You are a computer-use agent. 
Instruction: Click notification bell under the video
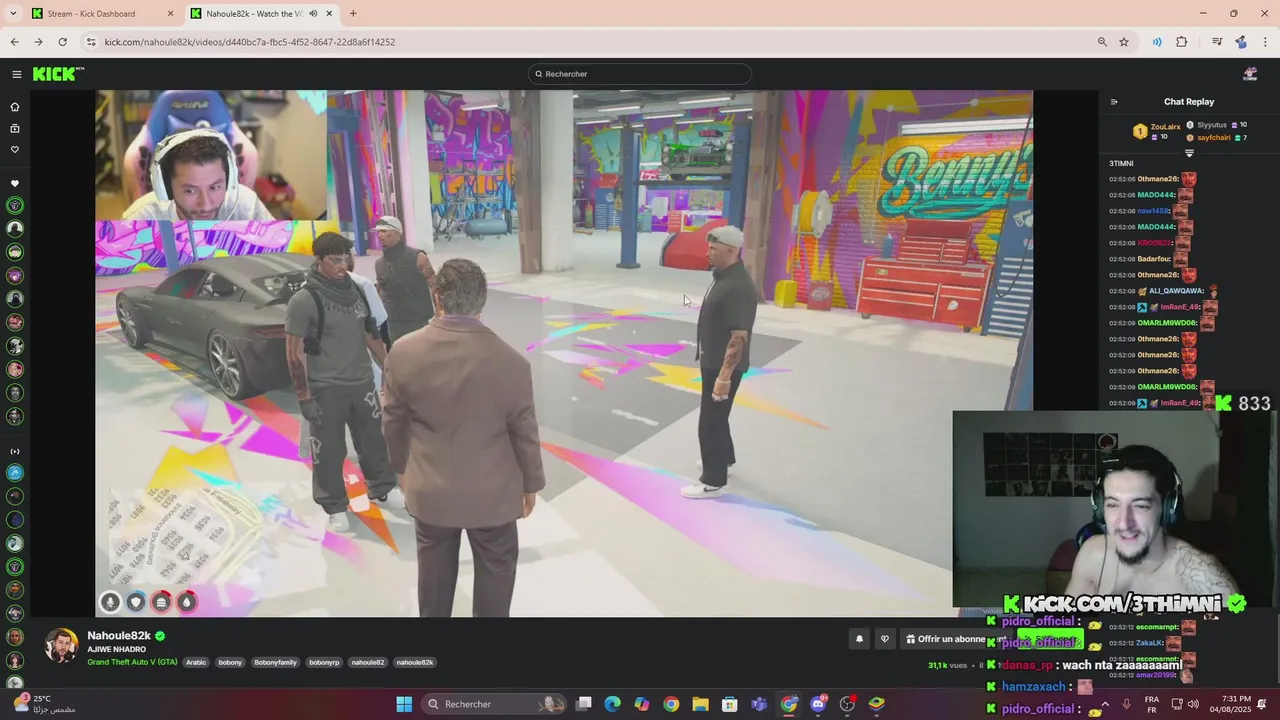[859, 639]
